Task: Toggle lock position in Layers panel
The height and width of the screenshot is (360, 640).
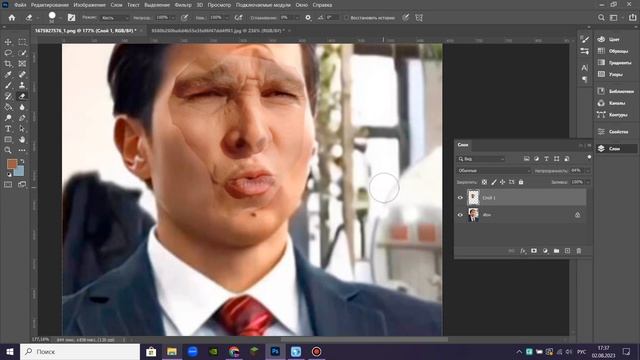Action: tap(502, 182)
